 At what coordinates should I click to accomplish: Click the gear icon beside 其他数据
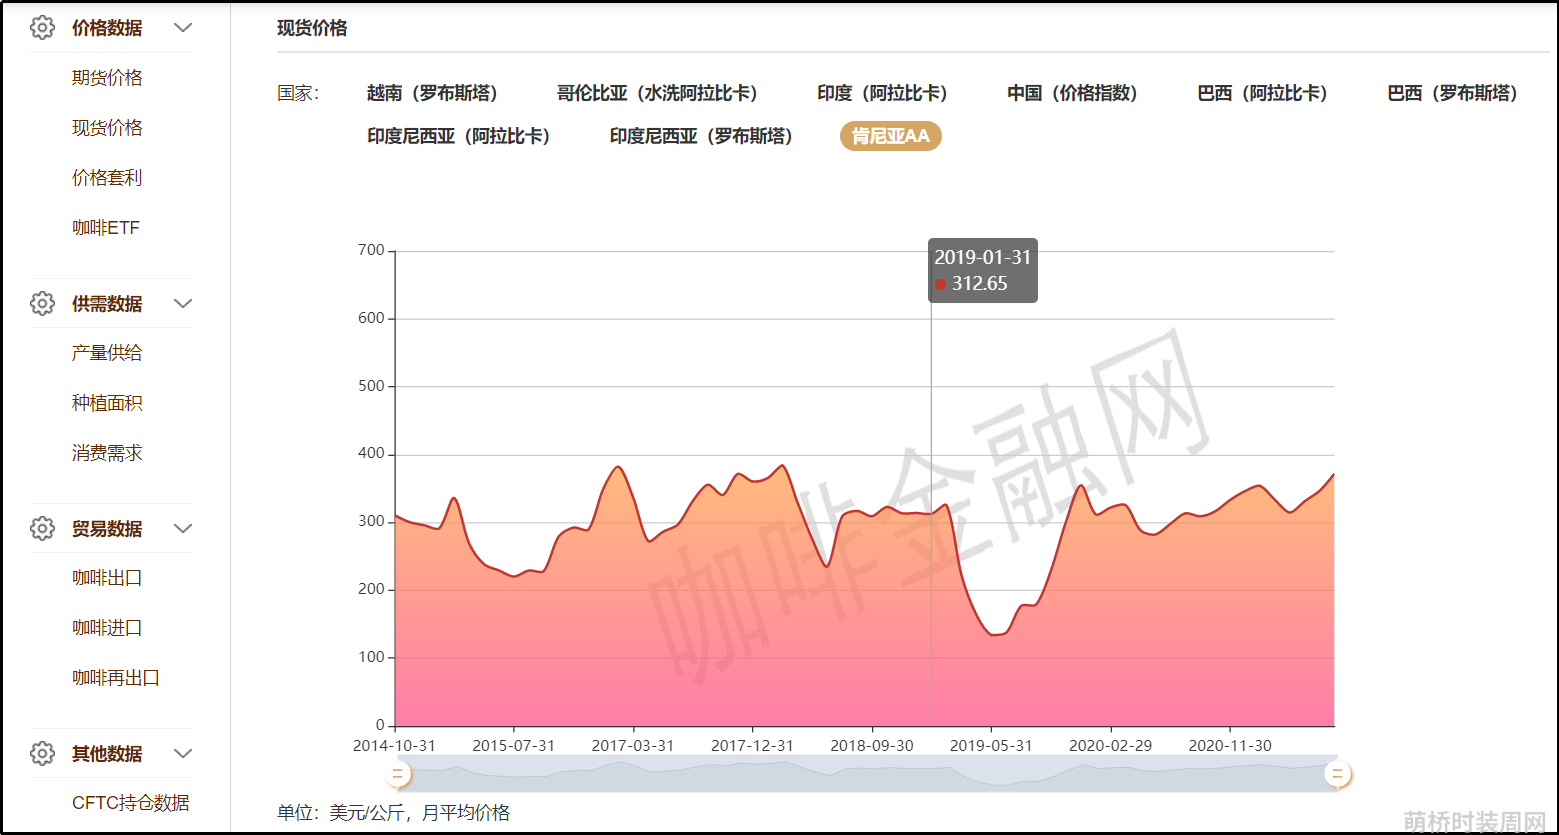[42, 753]
